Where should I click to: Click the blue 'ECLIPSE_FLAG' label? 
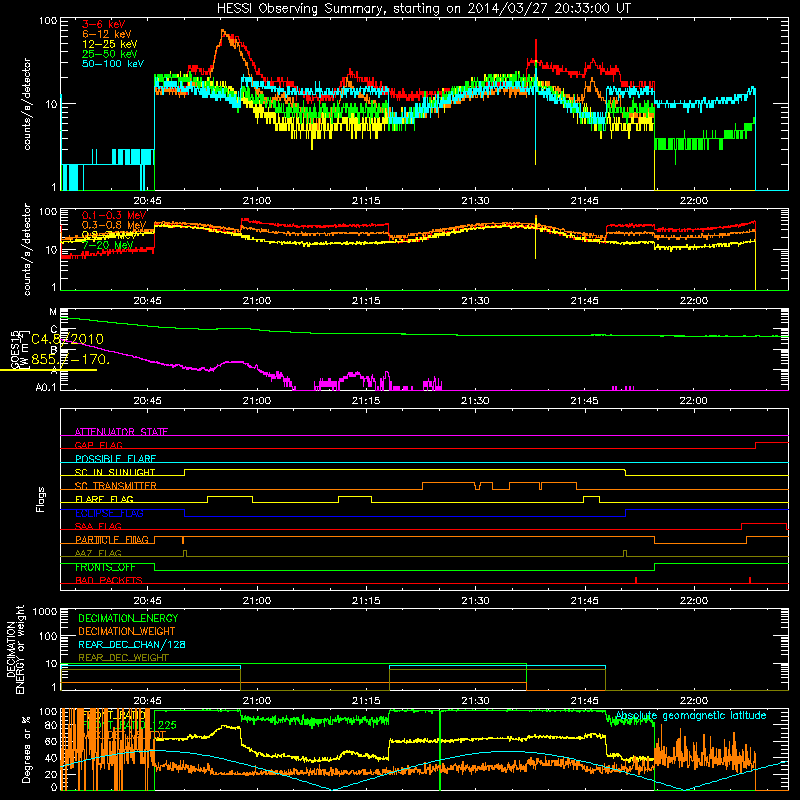[109, 513]
